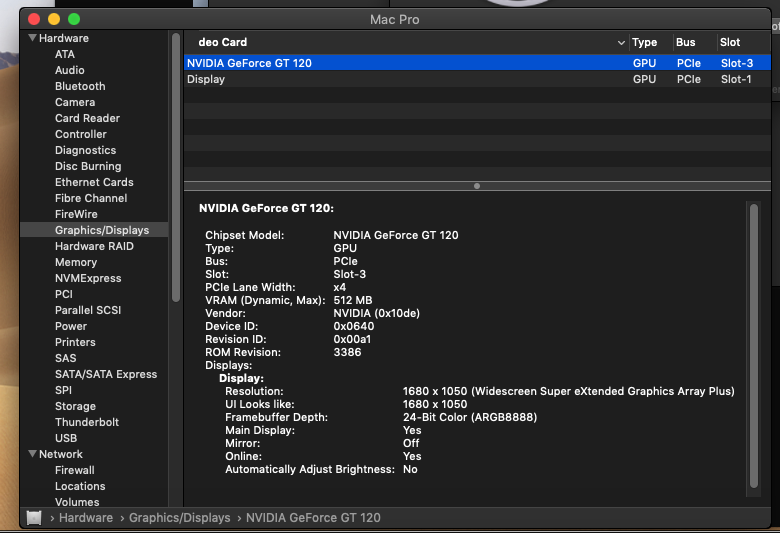Select FireWire in the sidebar

(76, 214)
